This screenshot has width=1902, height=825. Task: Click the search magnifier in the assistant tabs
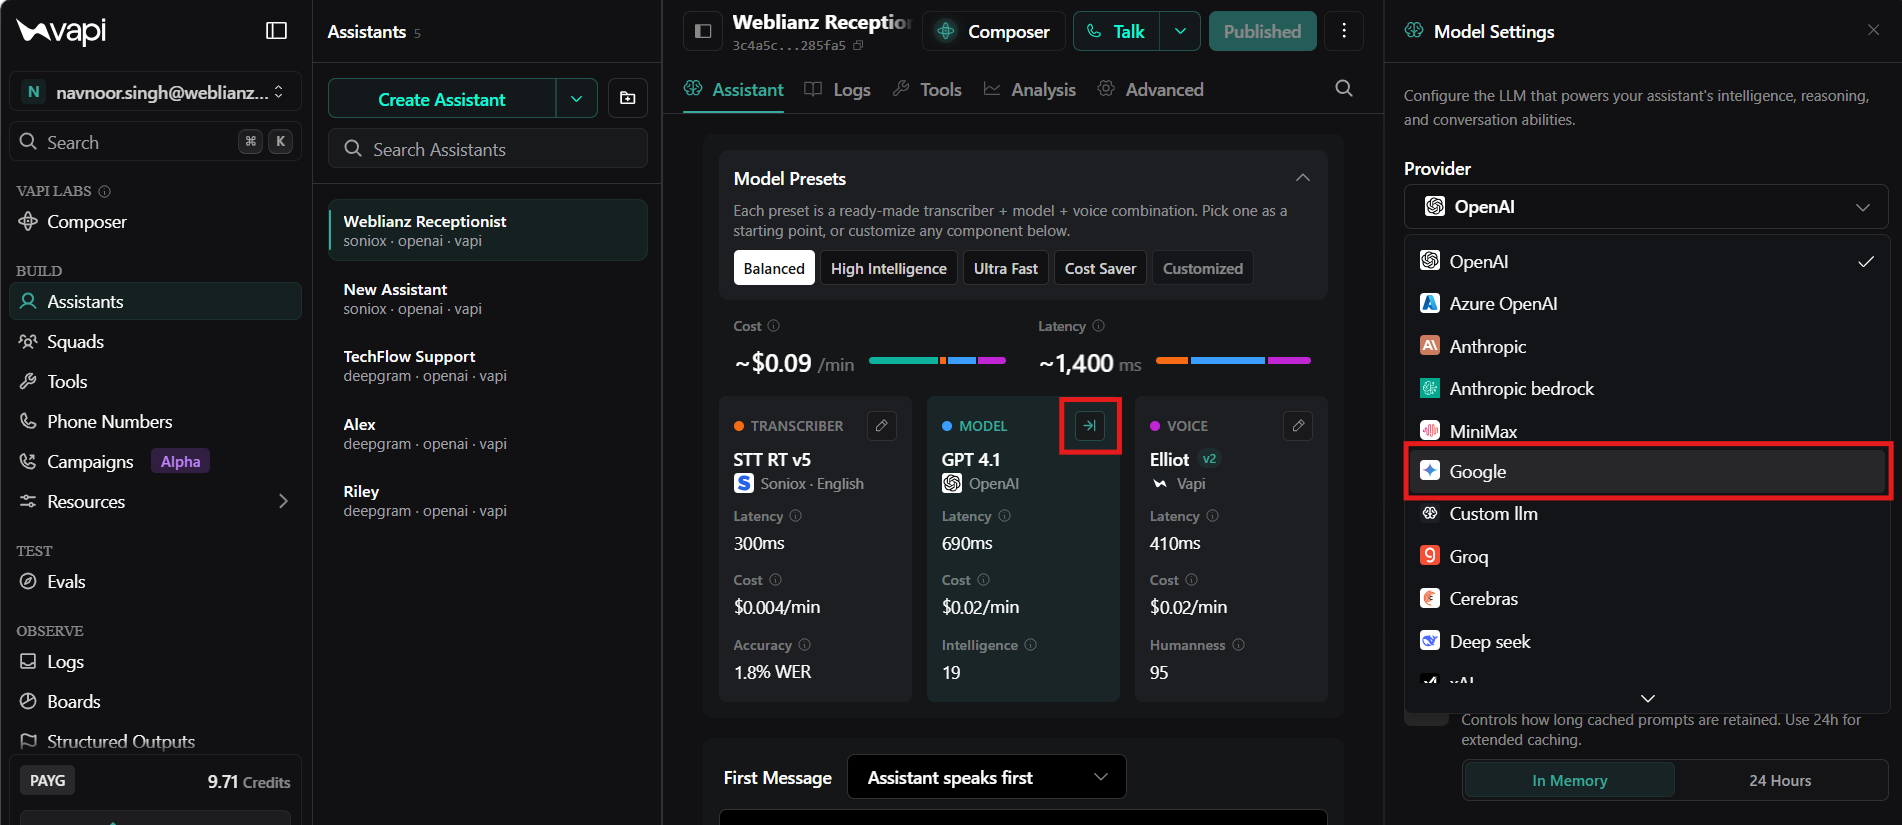pyautogui.click(x=1344, y=89)
